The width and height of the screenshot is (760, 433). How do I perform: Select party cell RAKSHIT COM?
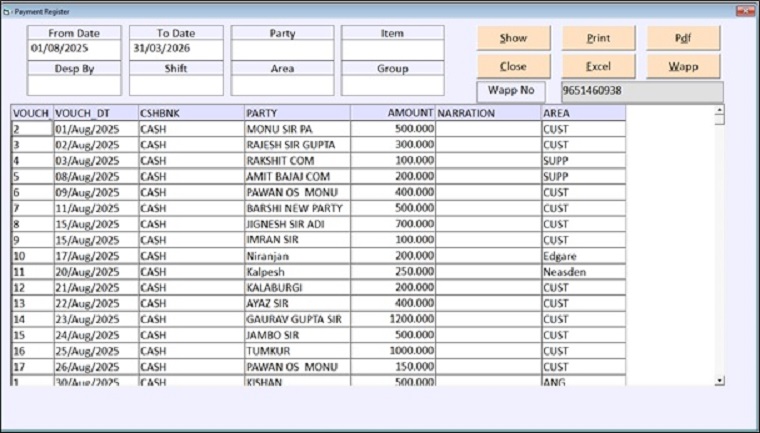(298, 160)
